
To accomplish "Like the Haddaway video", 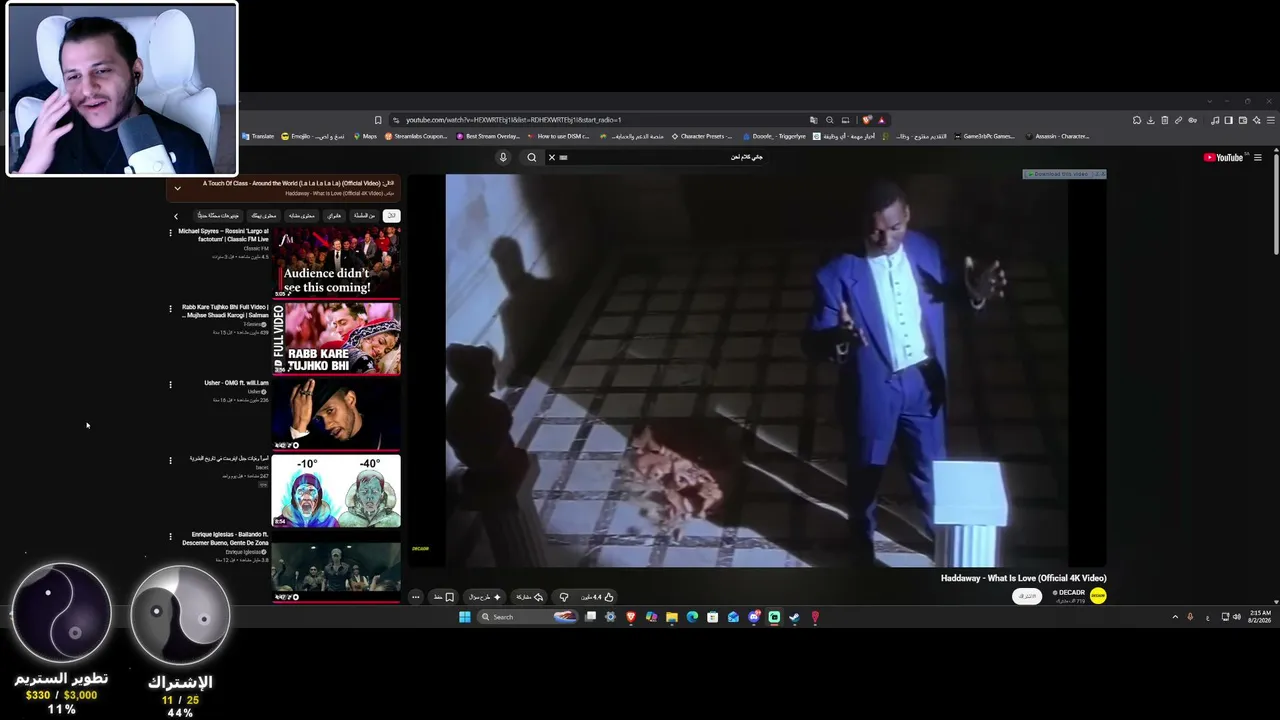I will point(597,597).
